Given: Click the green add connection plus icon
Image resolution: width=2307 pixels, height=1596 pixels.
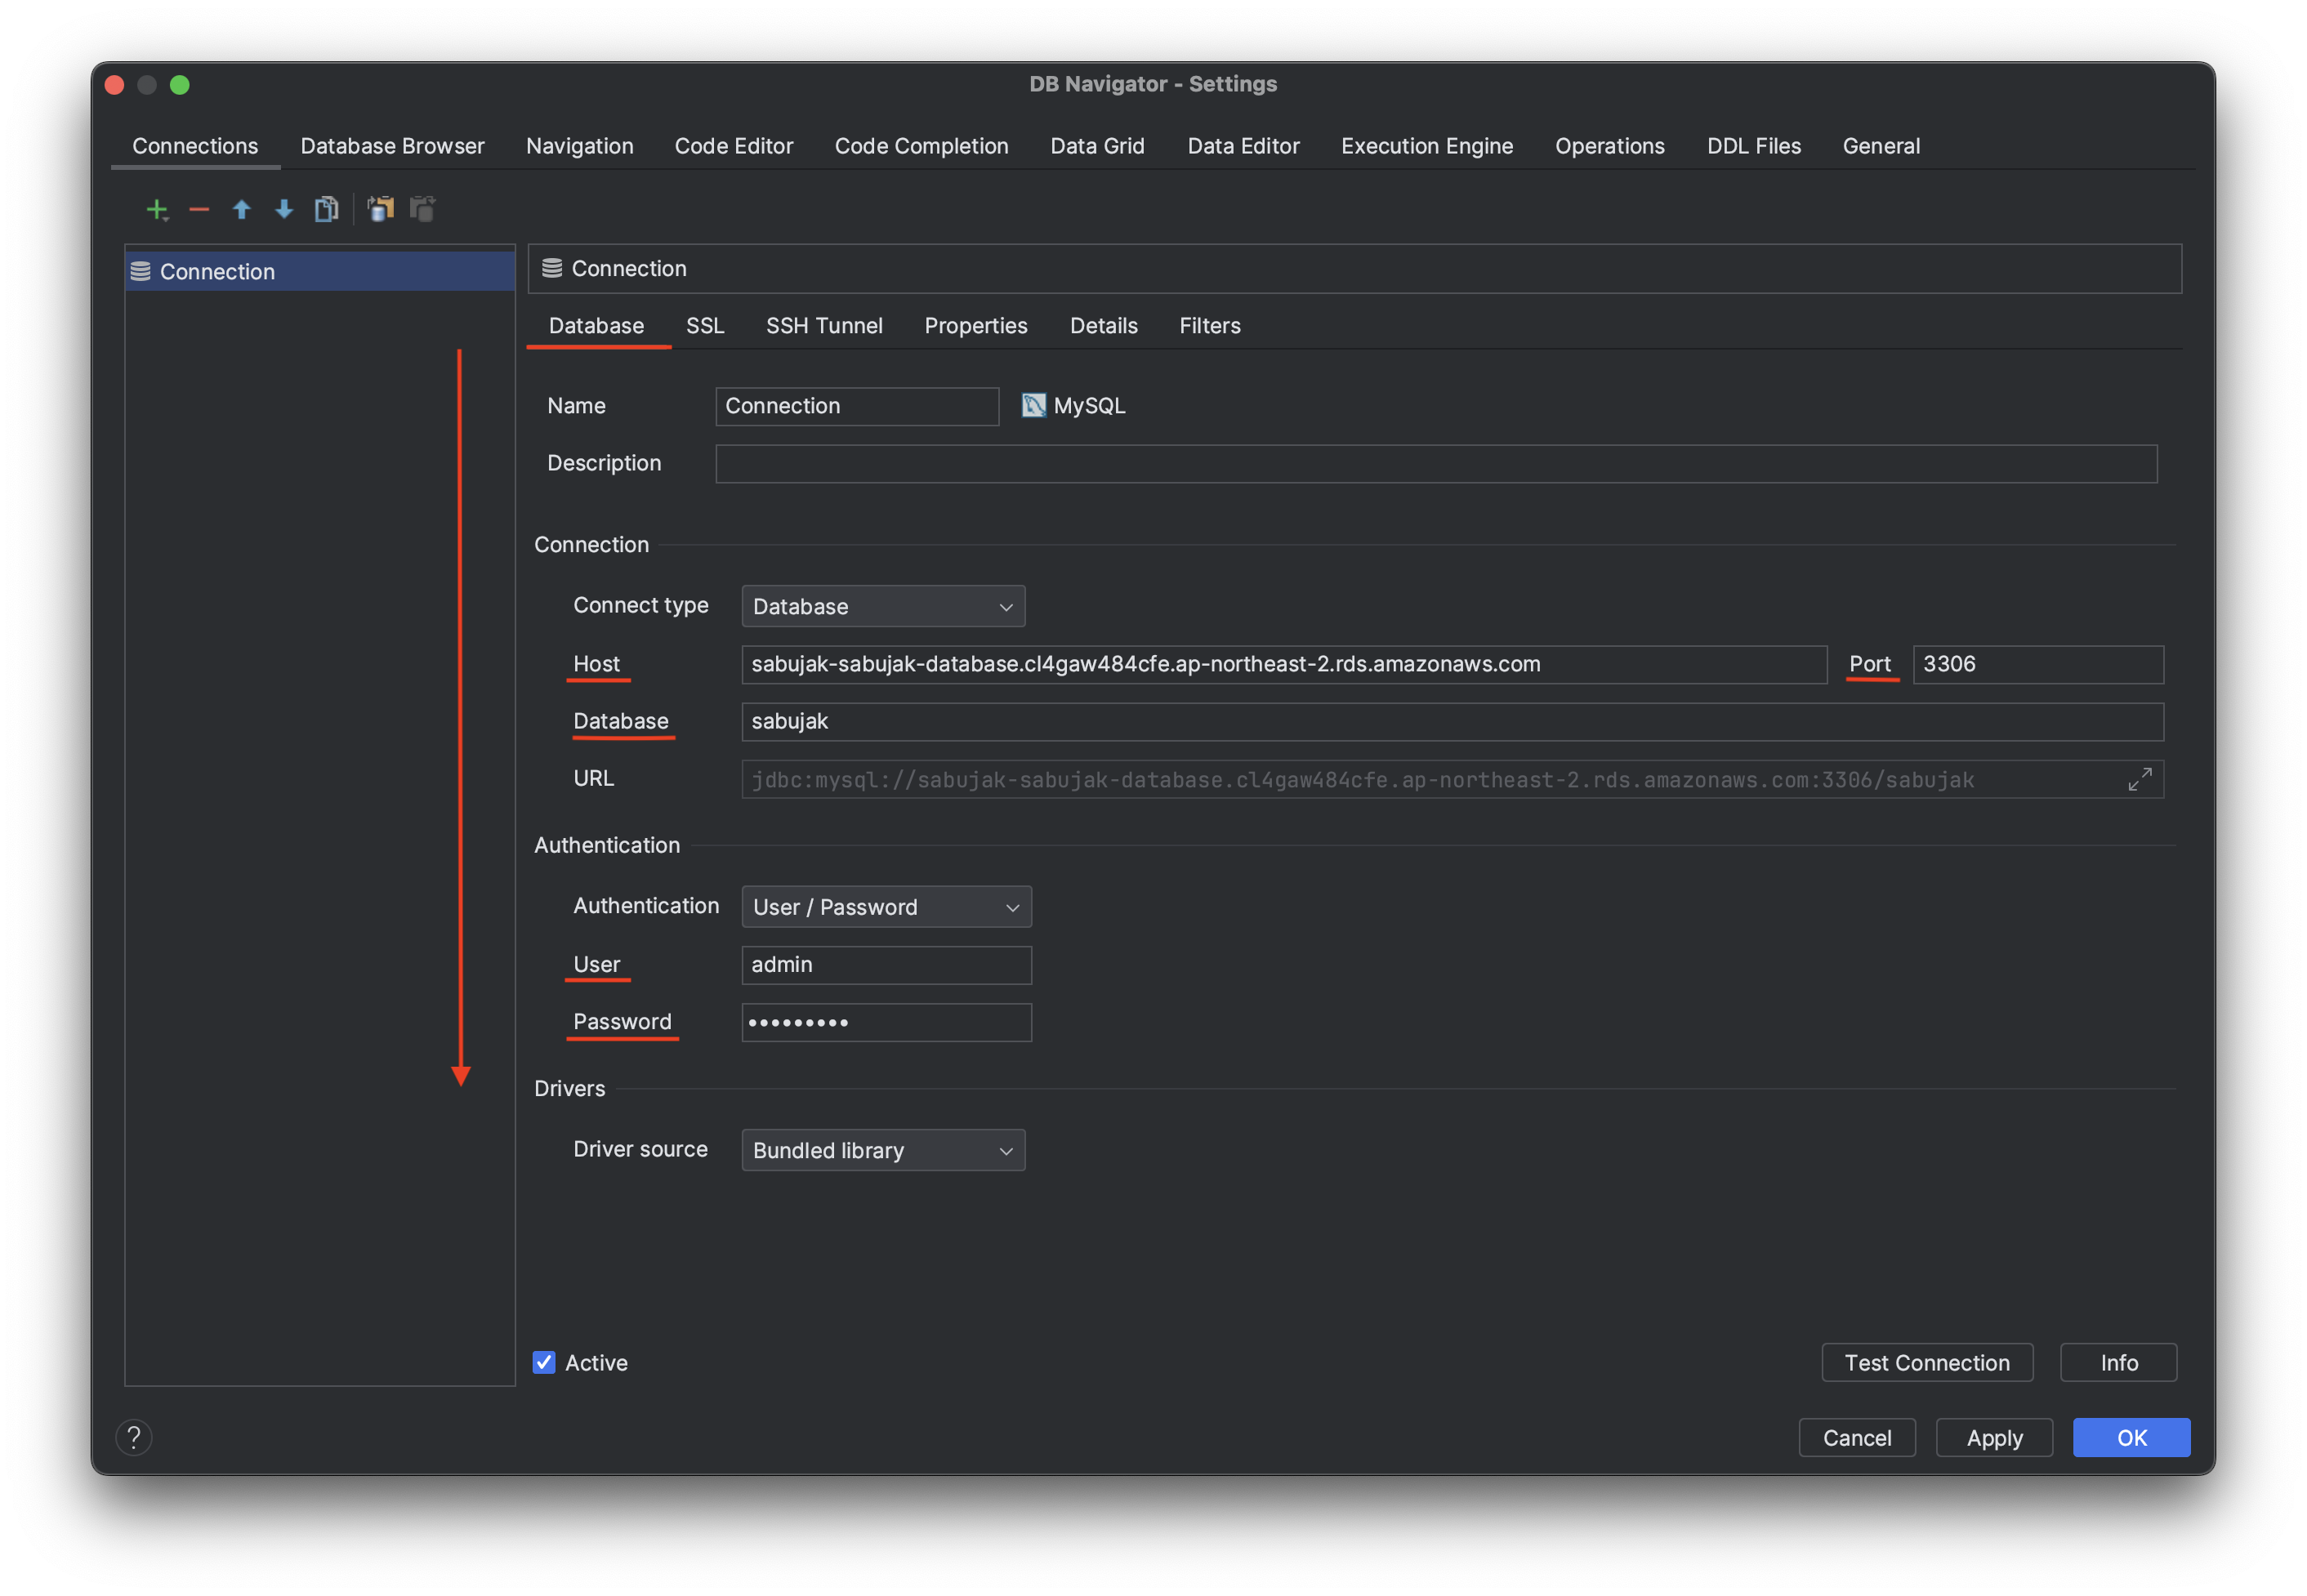Looking at the screenshot, I should (156, 209).
